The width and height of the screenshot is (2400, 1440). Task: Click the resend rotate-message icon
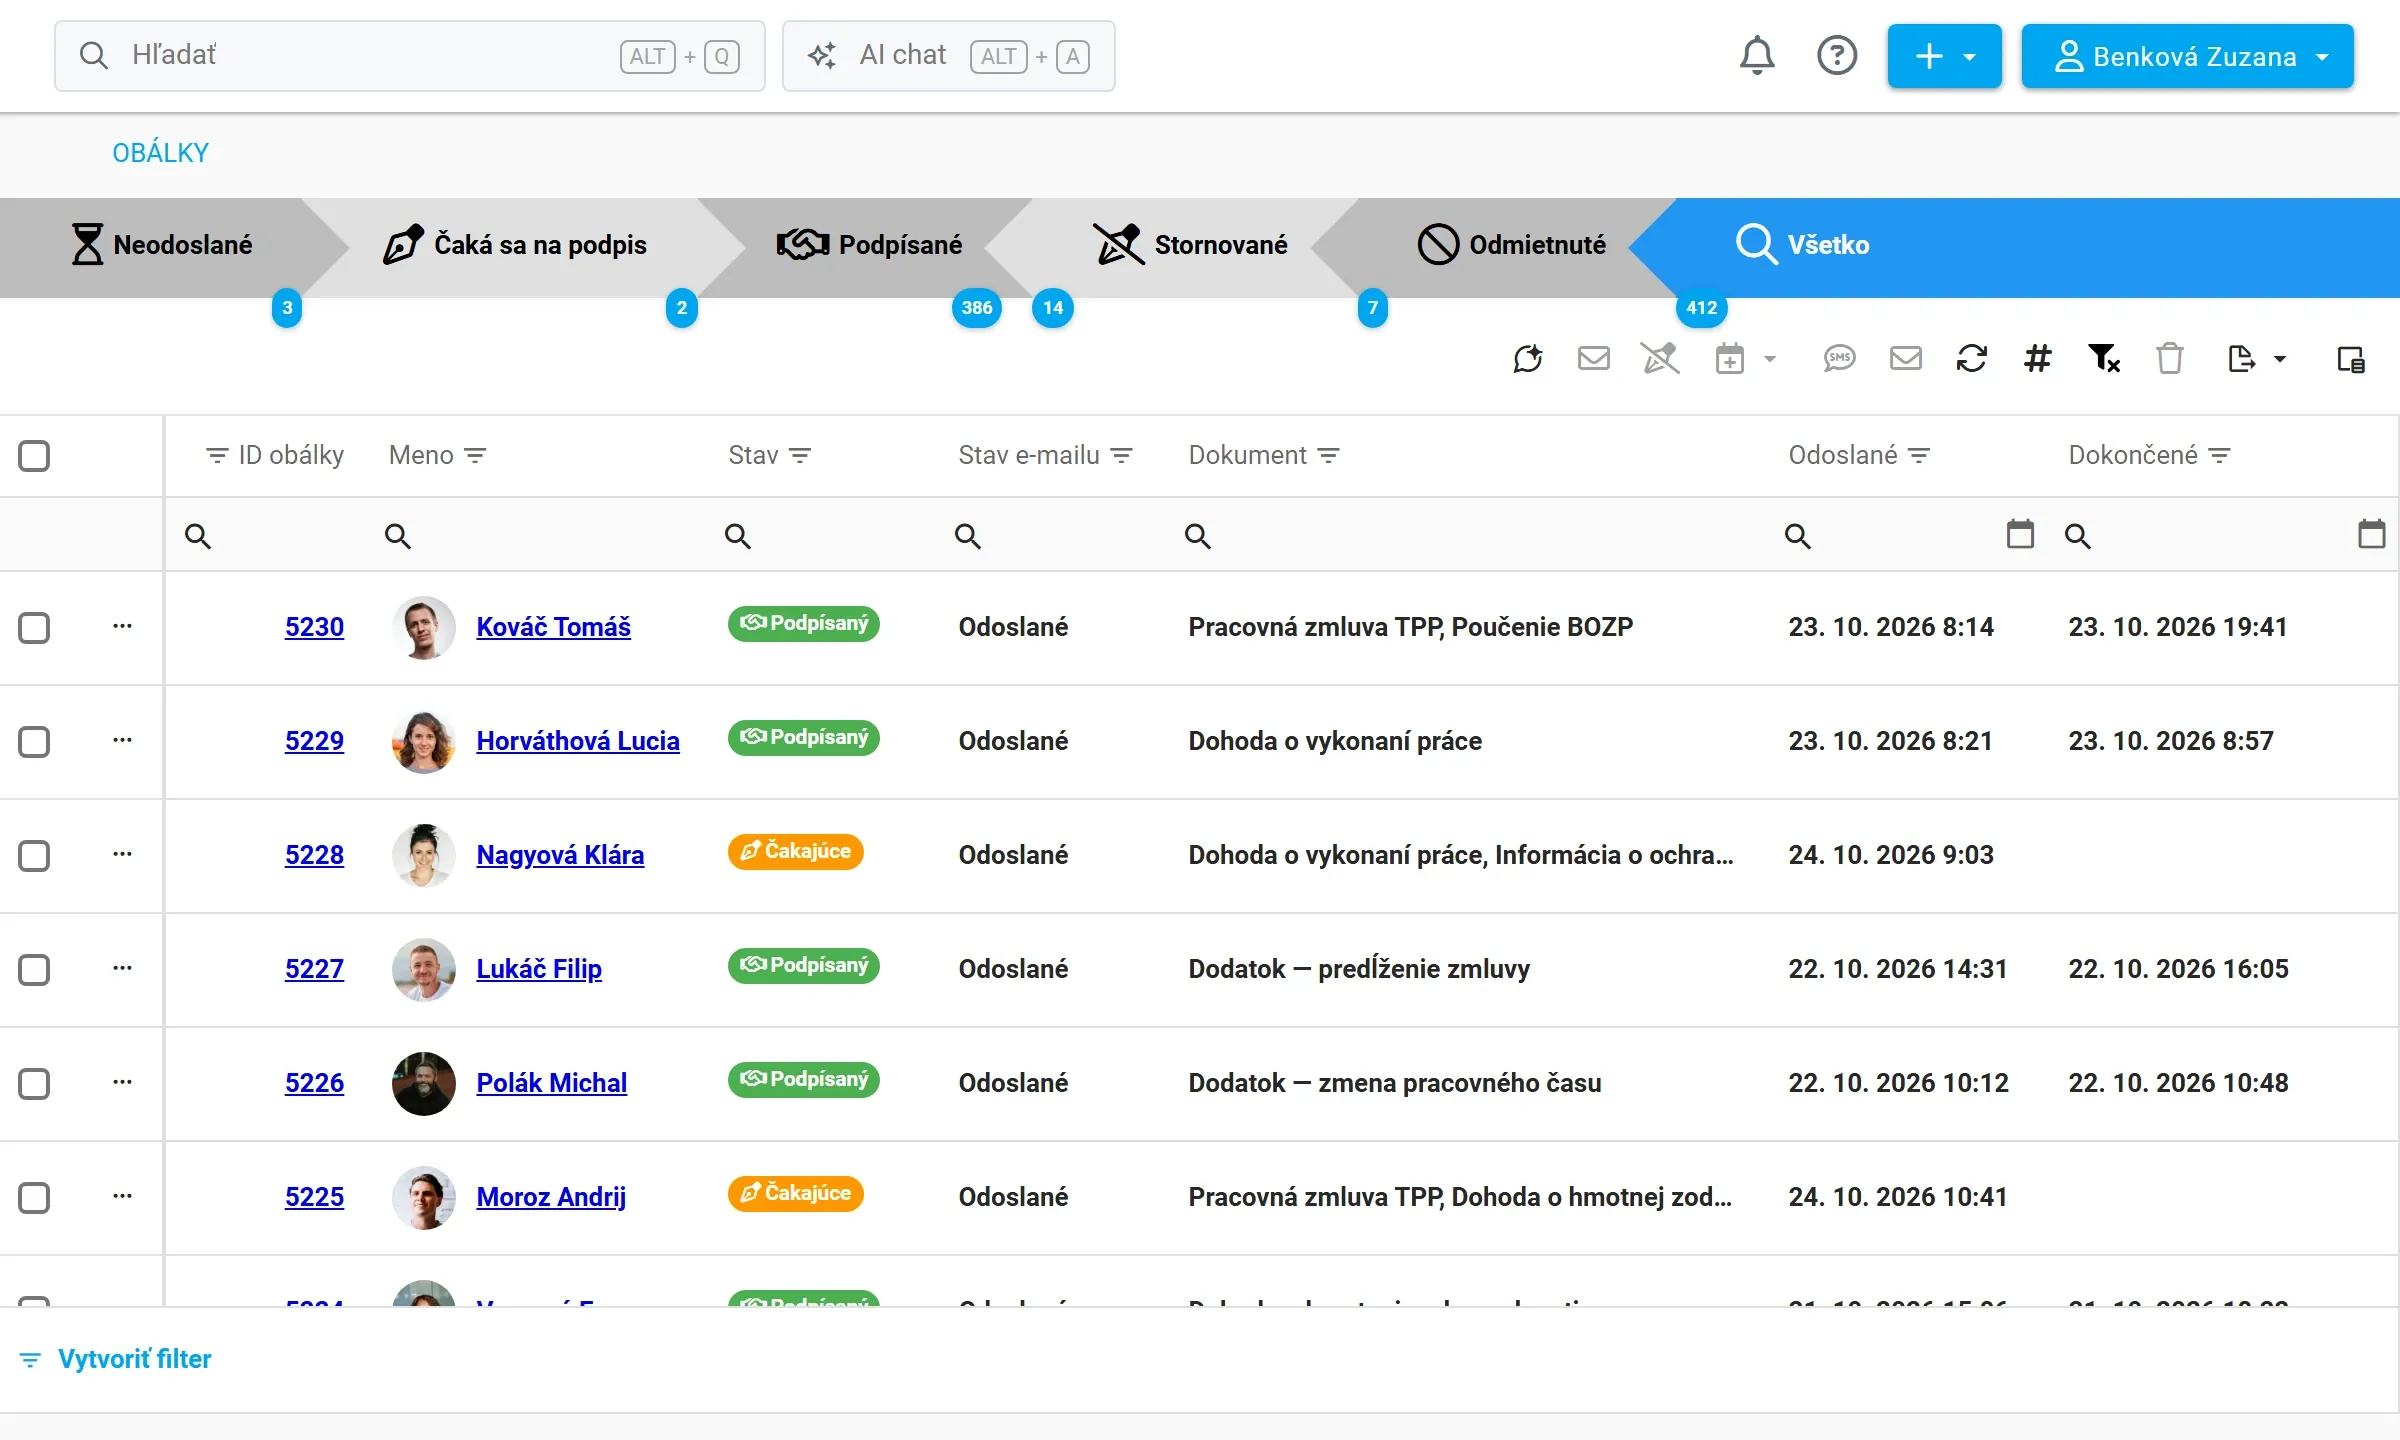click(1528, 358)
